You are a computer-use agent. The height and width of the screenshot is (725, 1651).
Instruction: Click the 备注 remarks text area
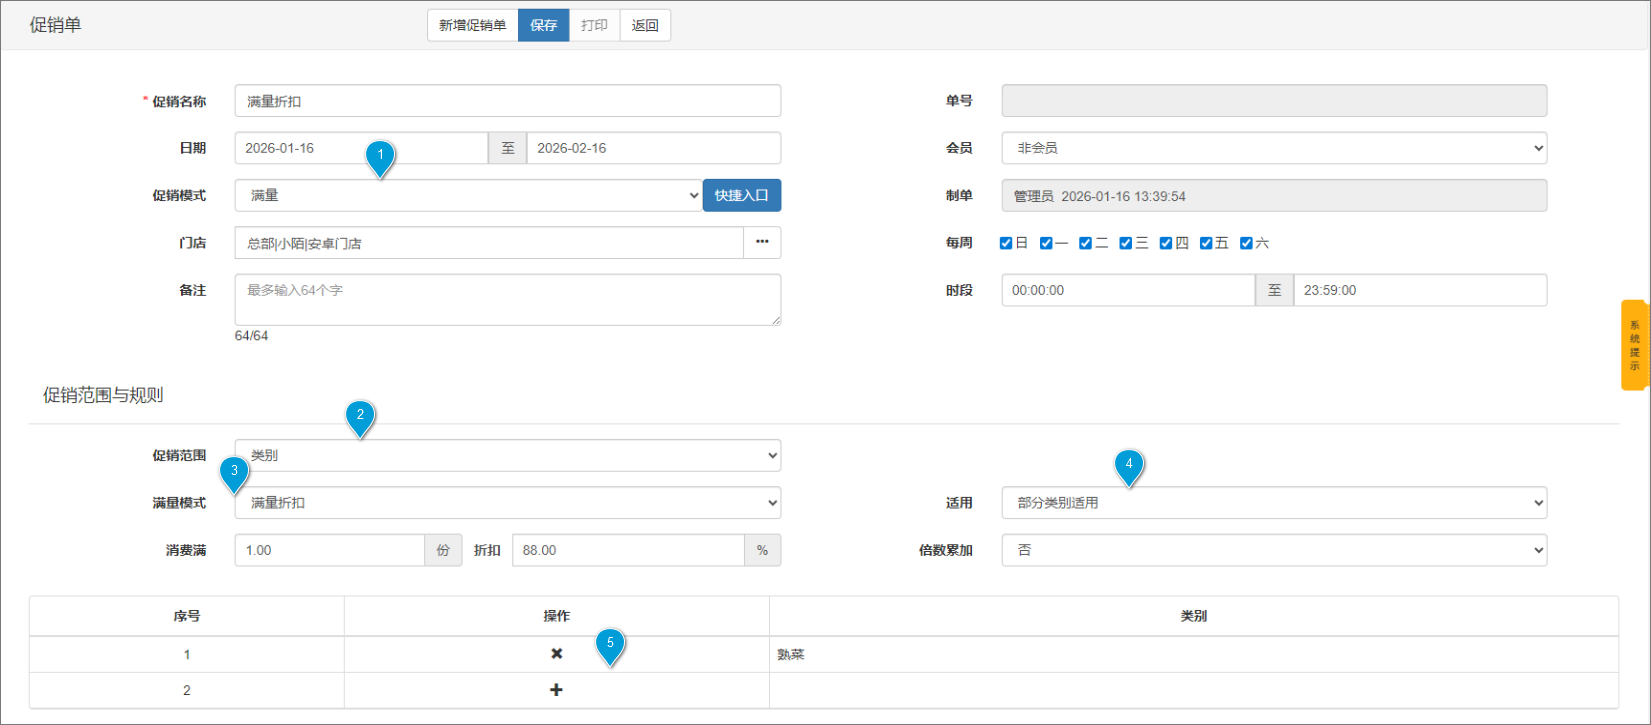point(507,299)
